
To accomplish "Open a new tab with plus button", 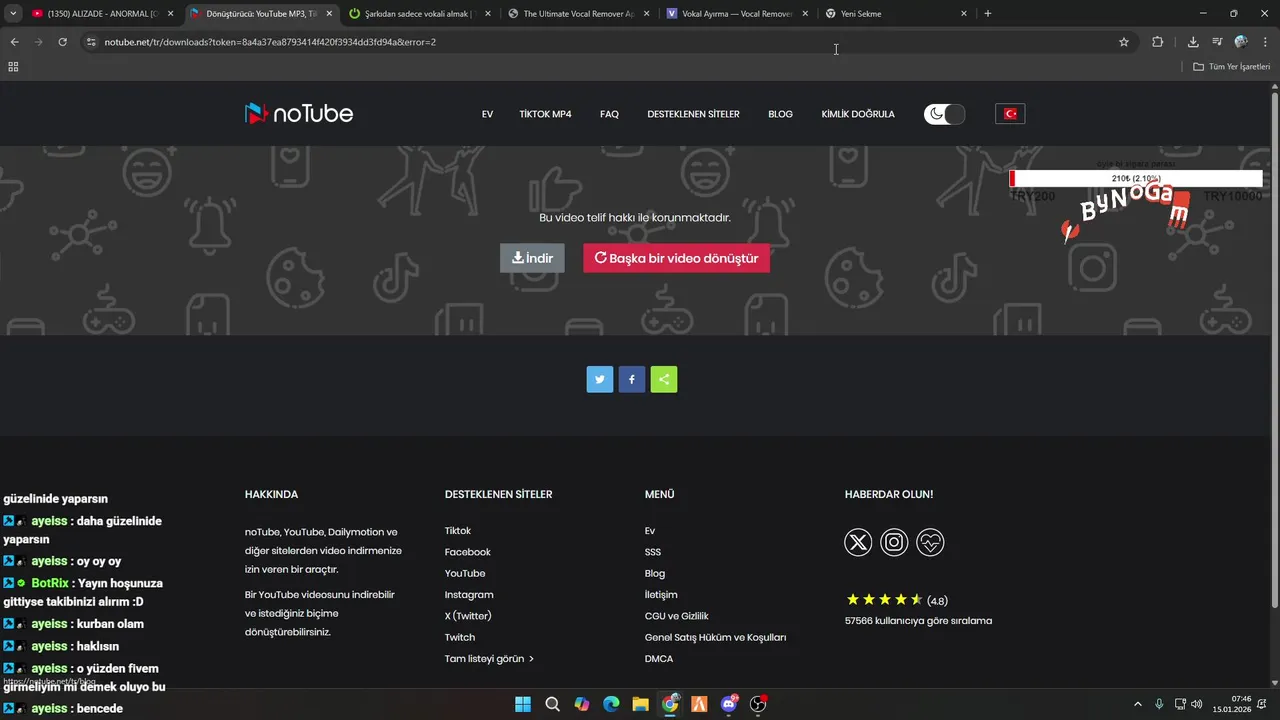I will [988, 14].
